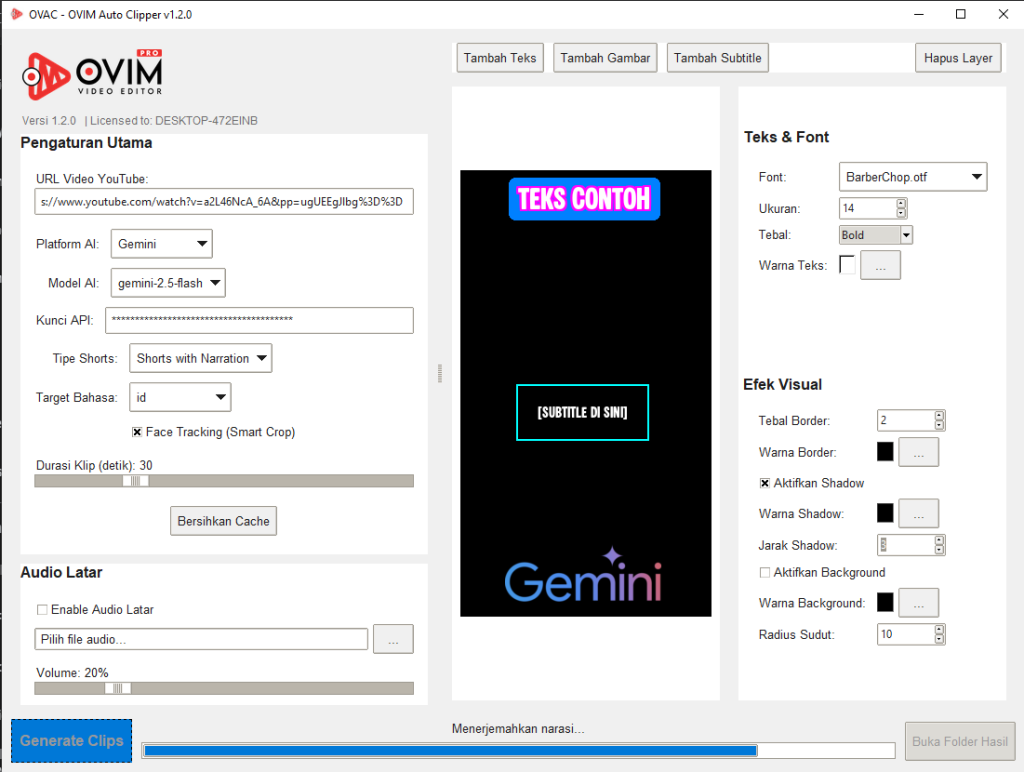
Task: Click the OVIM Video Editor logo
Action: coord(92,76)
